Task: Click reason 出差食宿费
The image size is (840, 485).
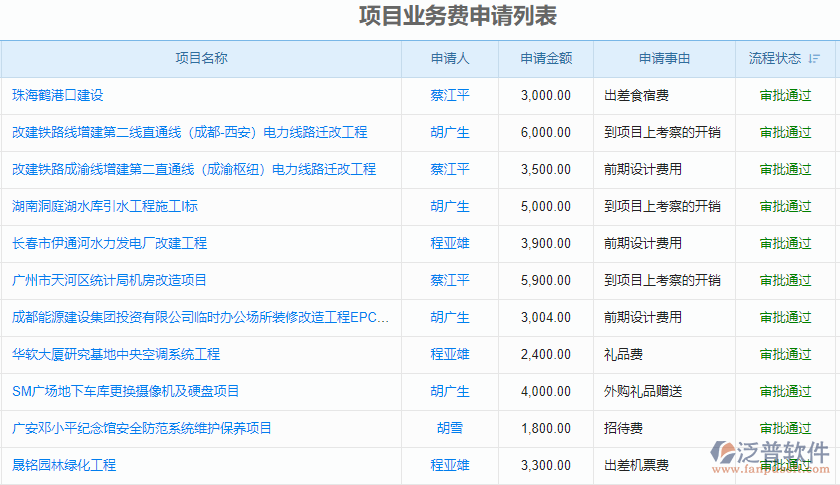Action: pos(636,95)
